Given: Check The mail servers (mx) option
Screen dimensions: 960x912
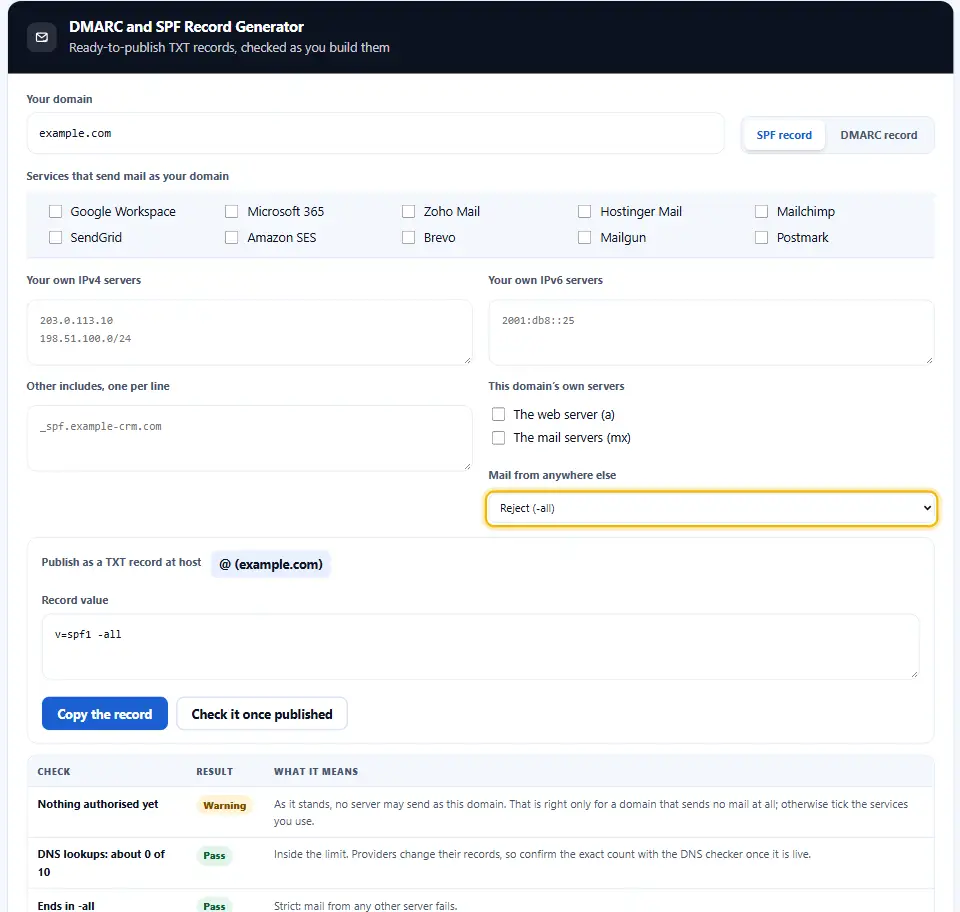Looking at the screenshot, I should tap(498, 438).
